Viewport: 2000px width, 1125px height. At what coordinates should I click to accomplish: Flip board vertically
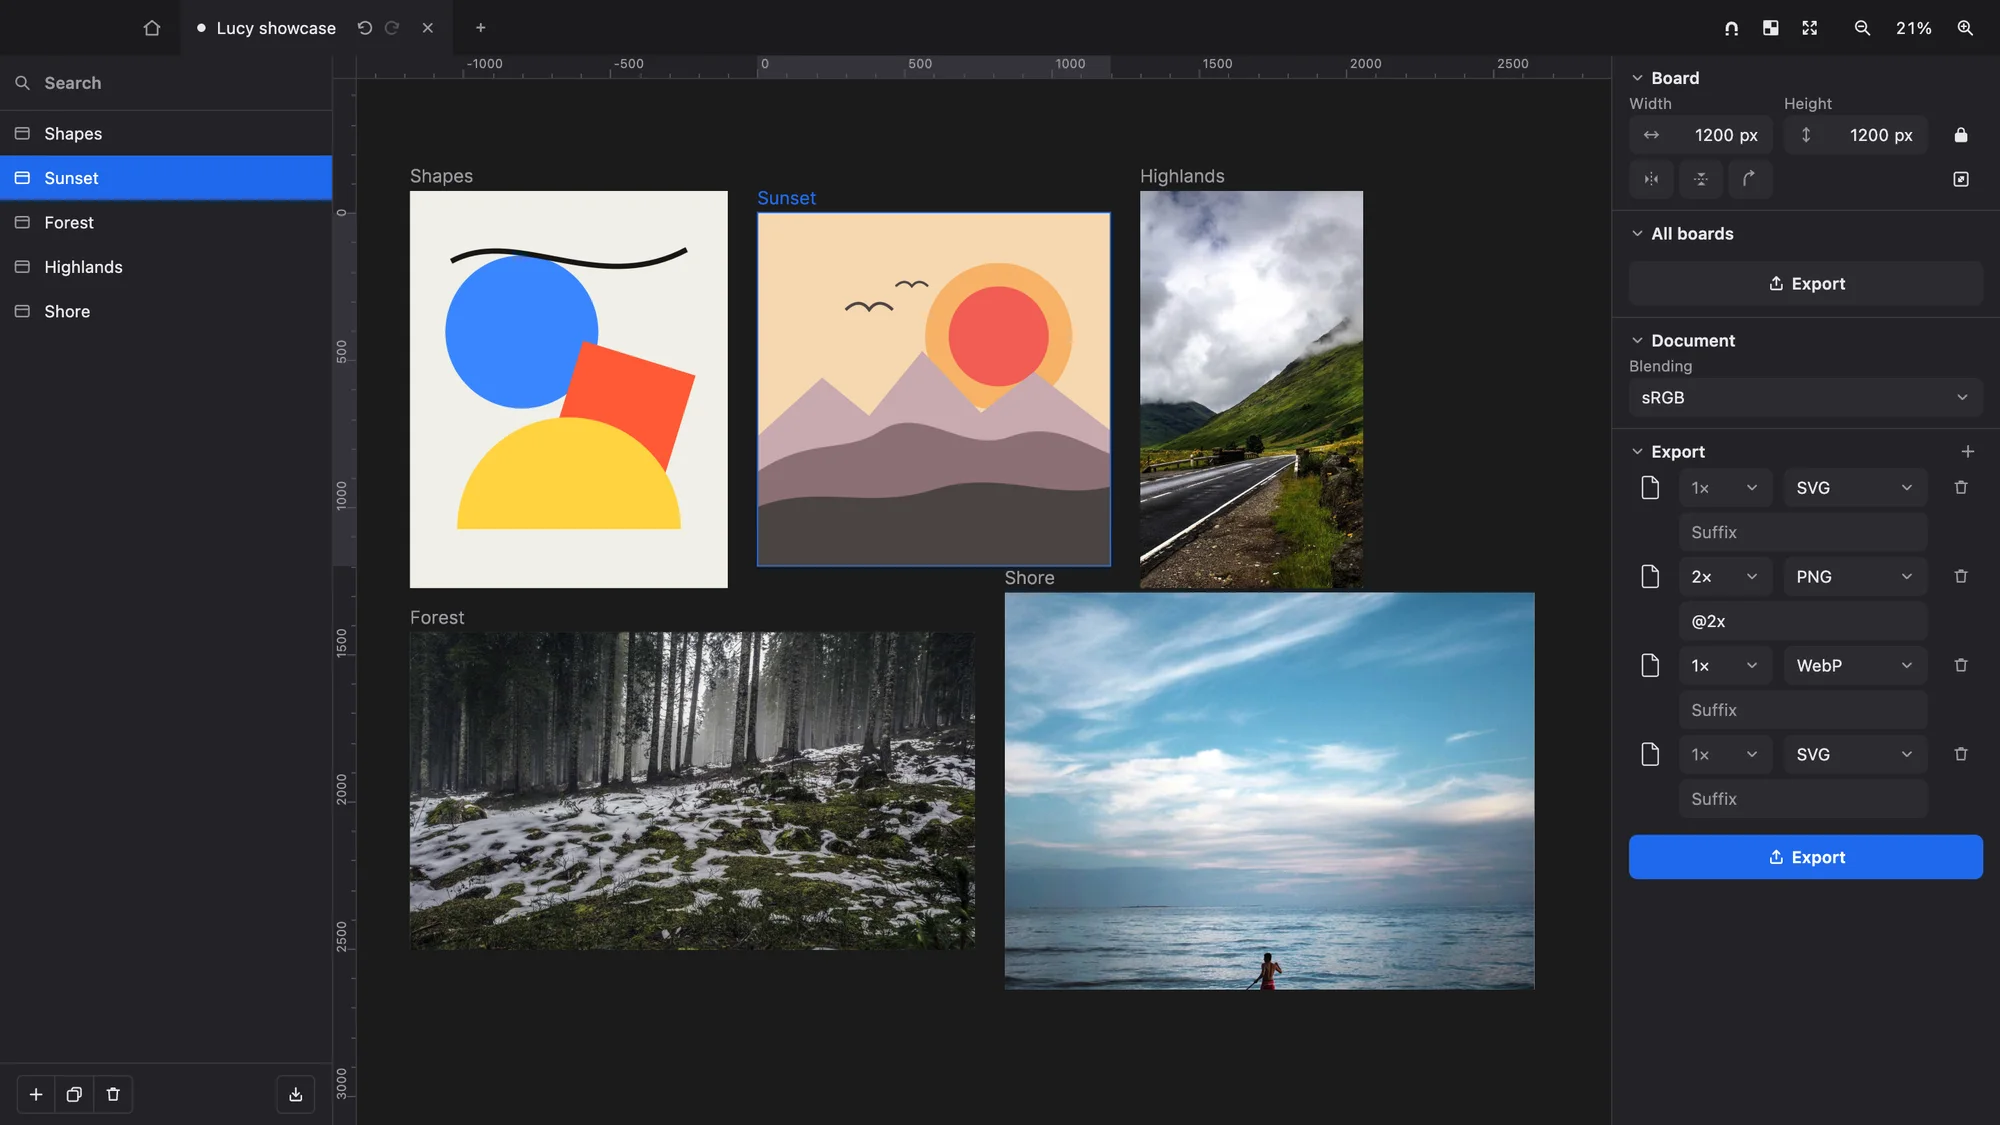point(1701,179)
